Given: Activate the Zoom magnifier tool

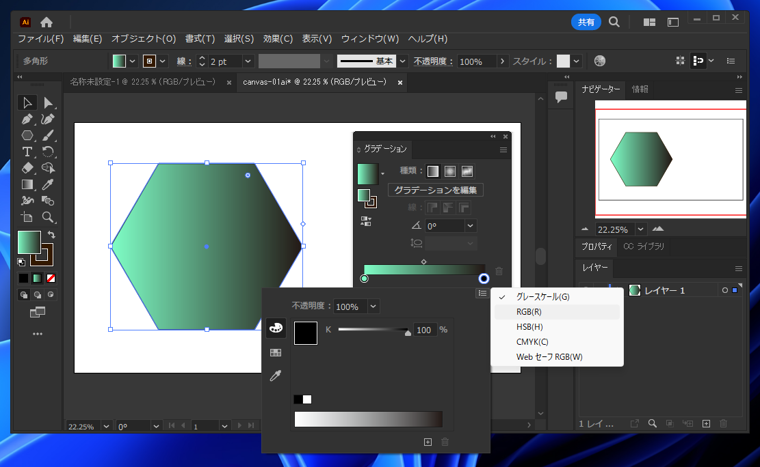Looking at the screenshot, I should (x=48, y=217).
